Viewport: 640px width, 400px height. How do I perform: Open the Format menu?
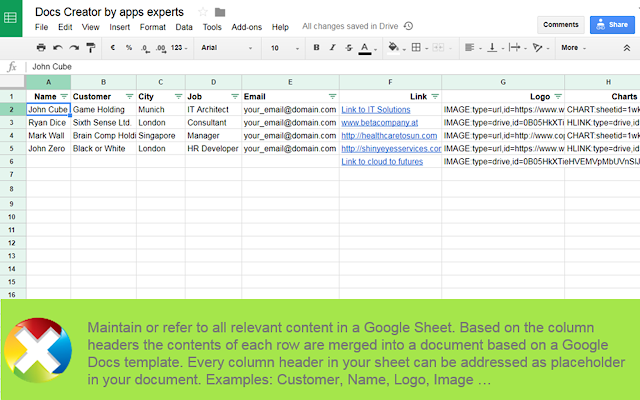(x=153, y=27)
